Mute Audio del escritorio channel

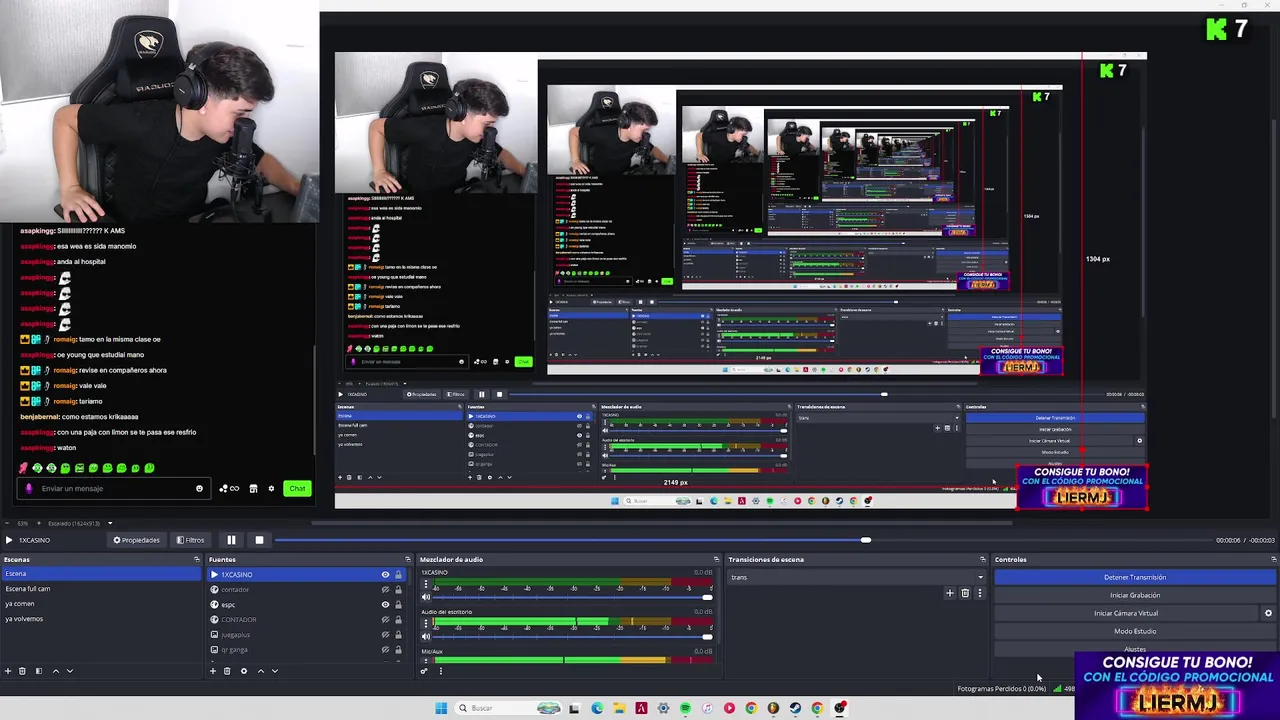[x=426, y=636]
